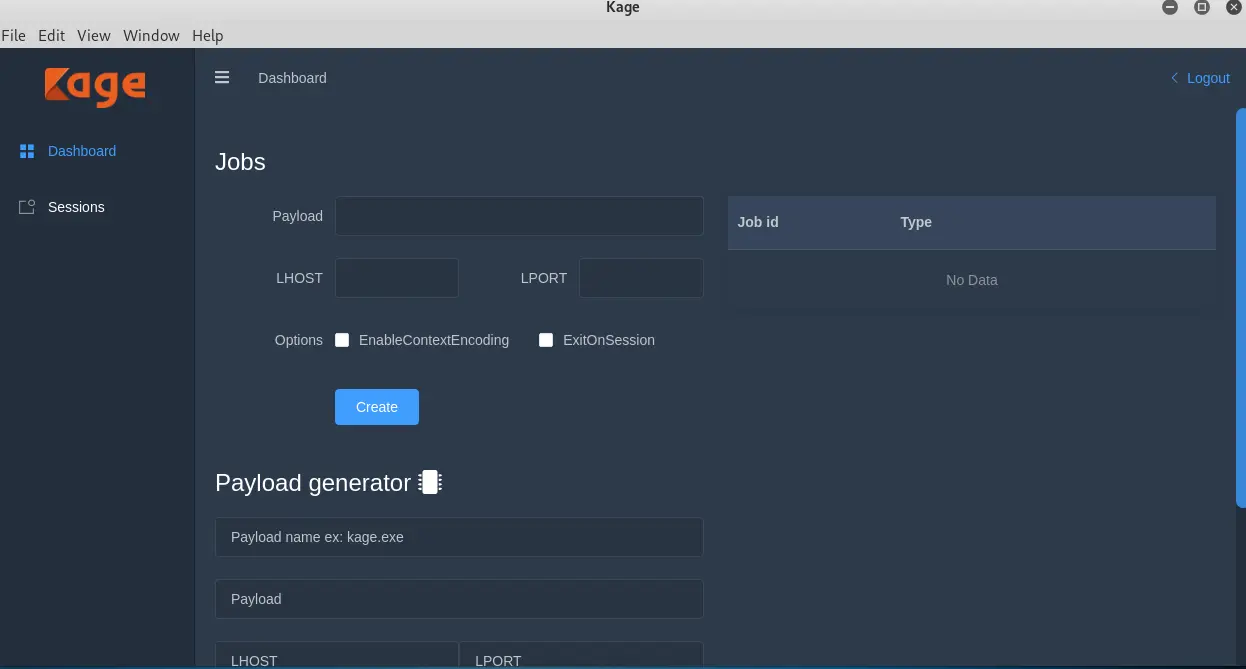Focus the Jobs Payload input field
Viewport: 1246px width, 669px height.
519,216
